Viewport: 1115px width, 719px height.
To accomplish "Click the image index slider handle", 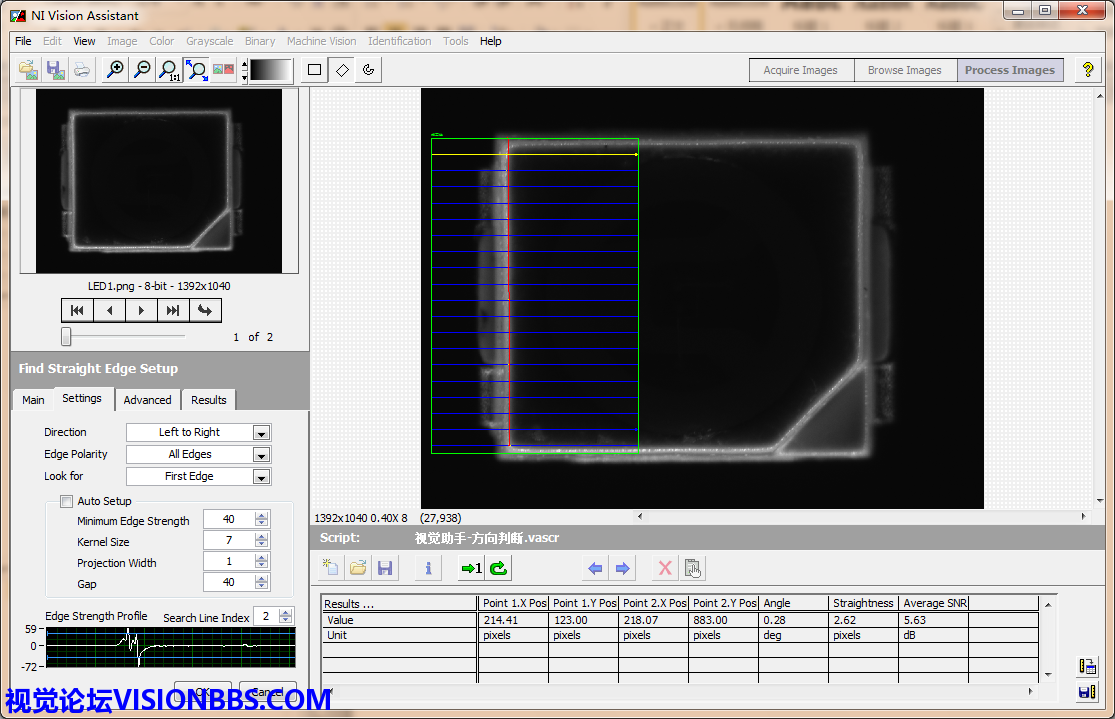I will click(x=66, y=337).
